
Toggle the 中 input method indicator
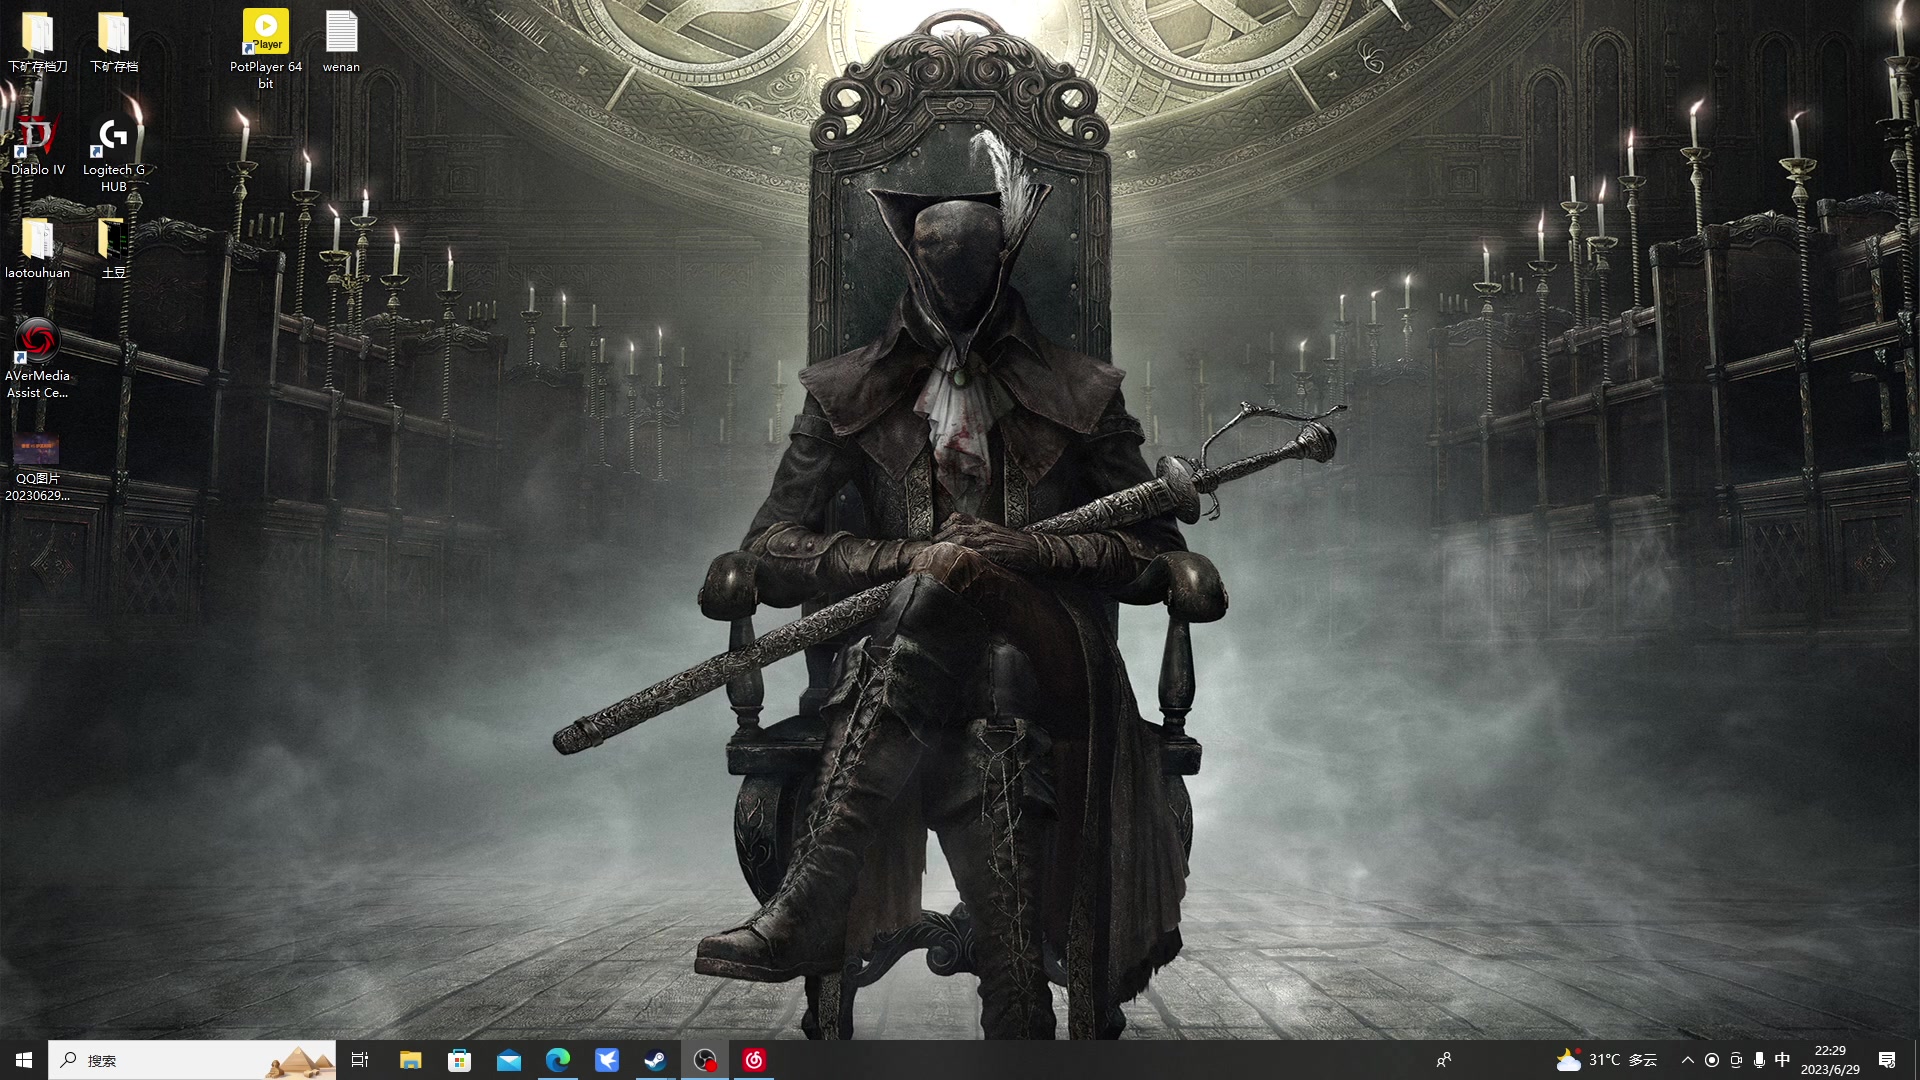click(1782, 1060)
